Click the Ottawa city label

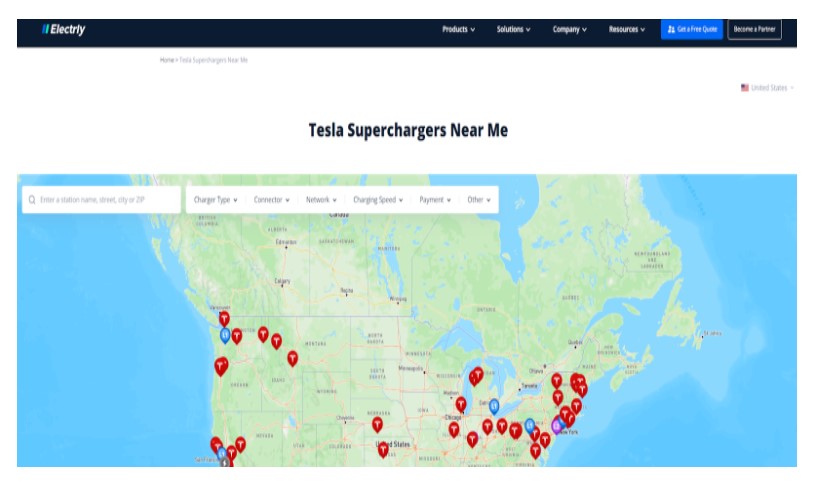pos(536,371)
